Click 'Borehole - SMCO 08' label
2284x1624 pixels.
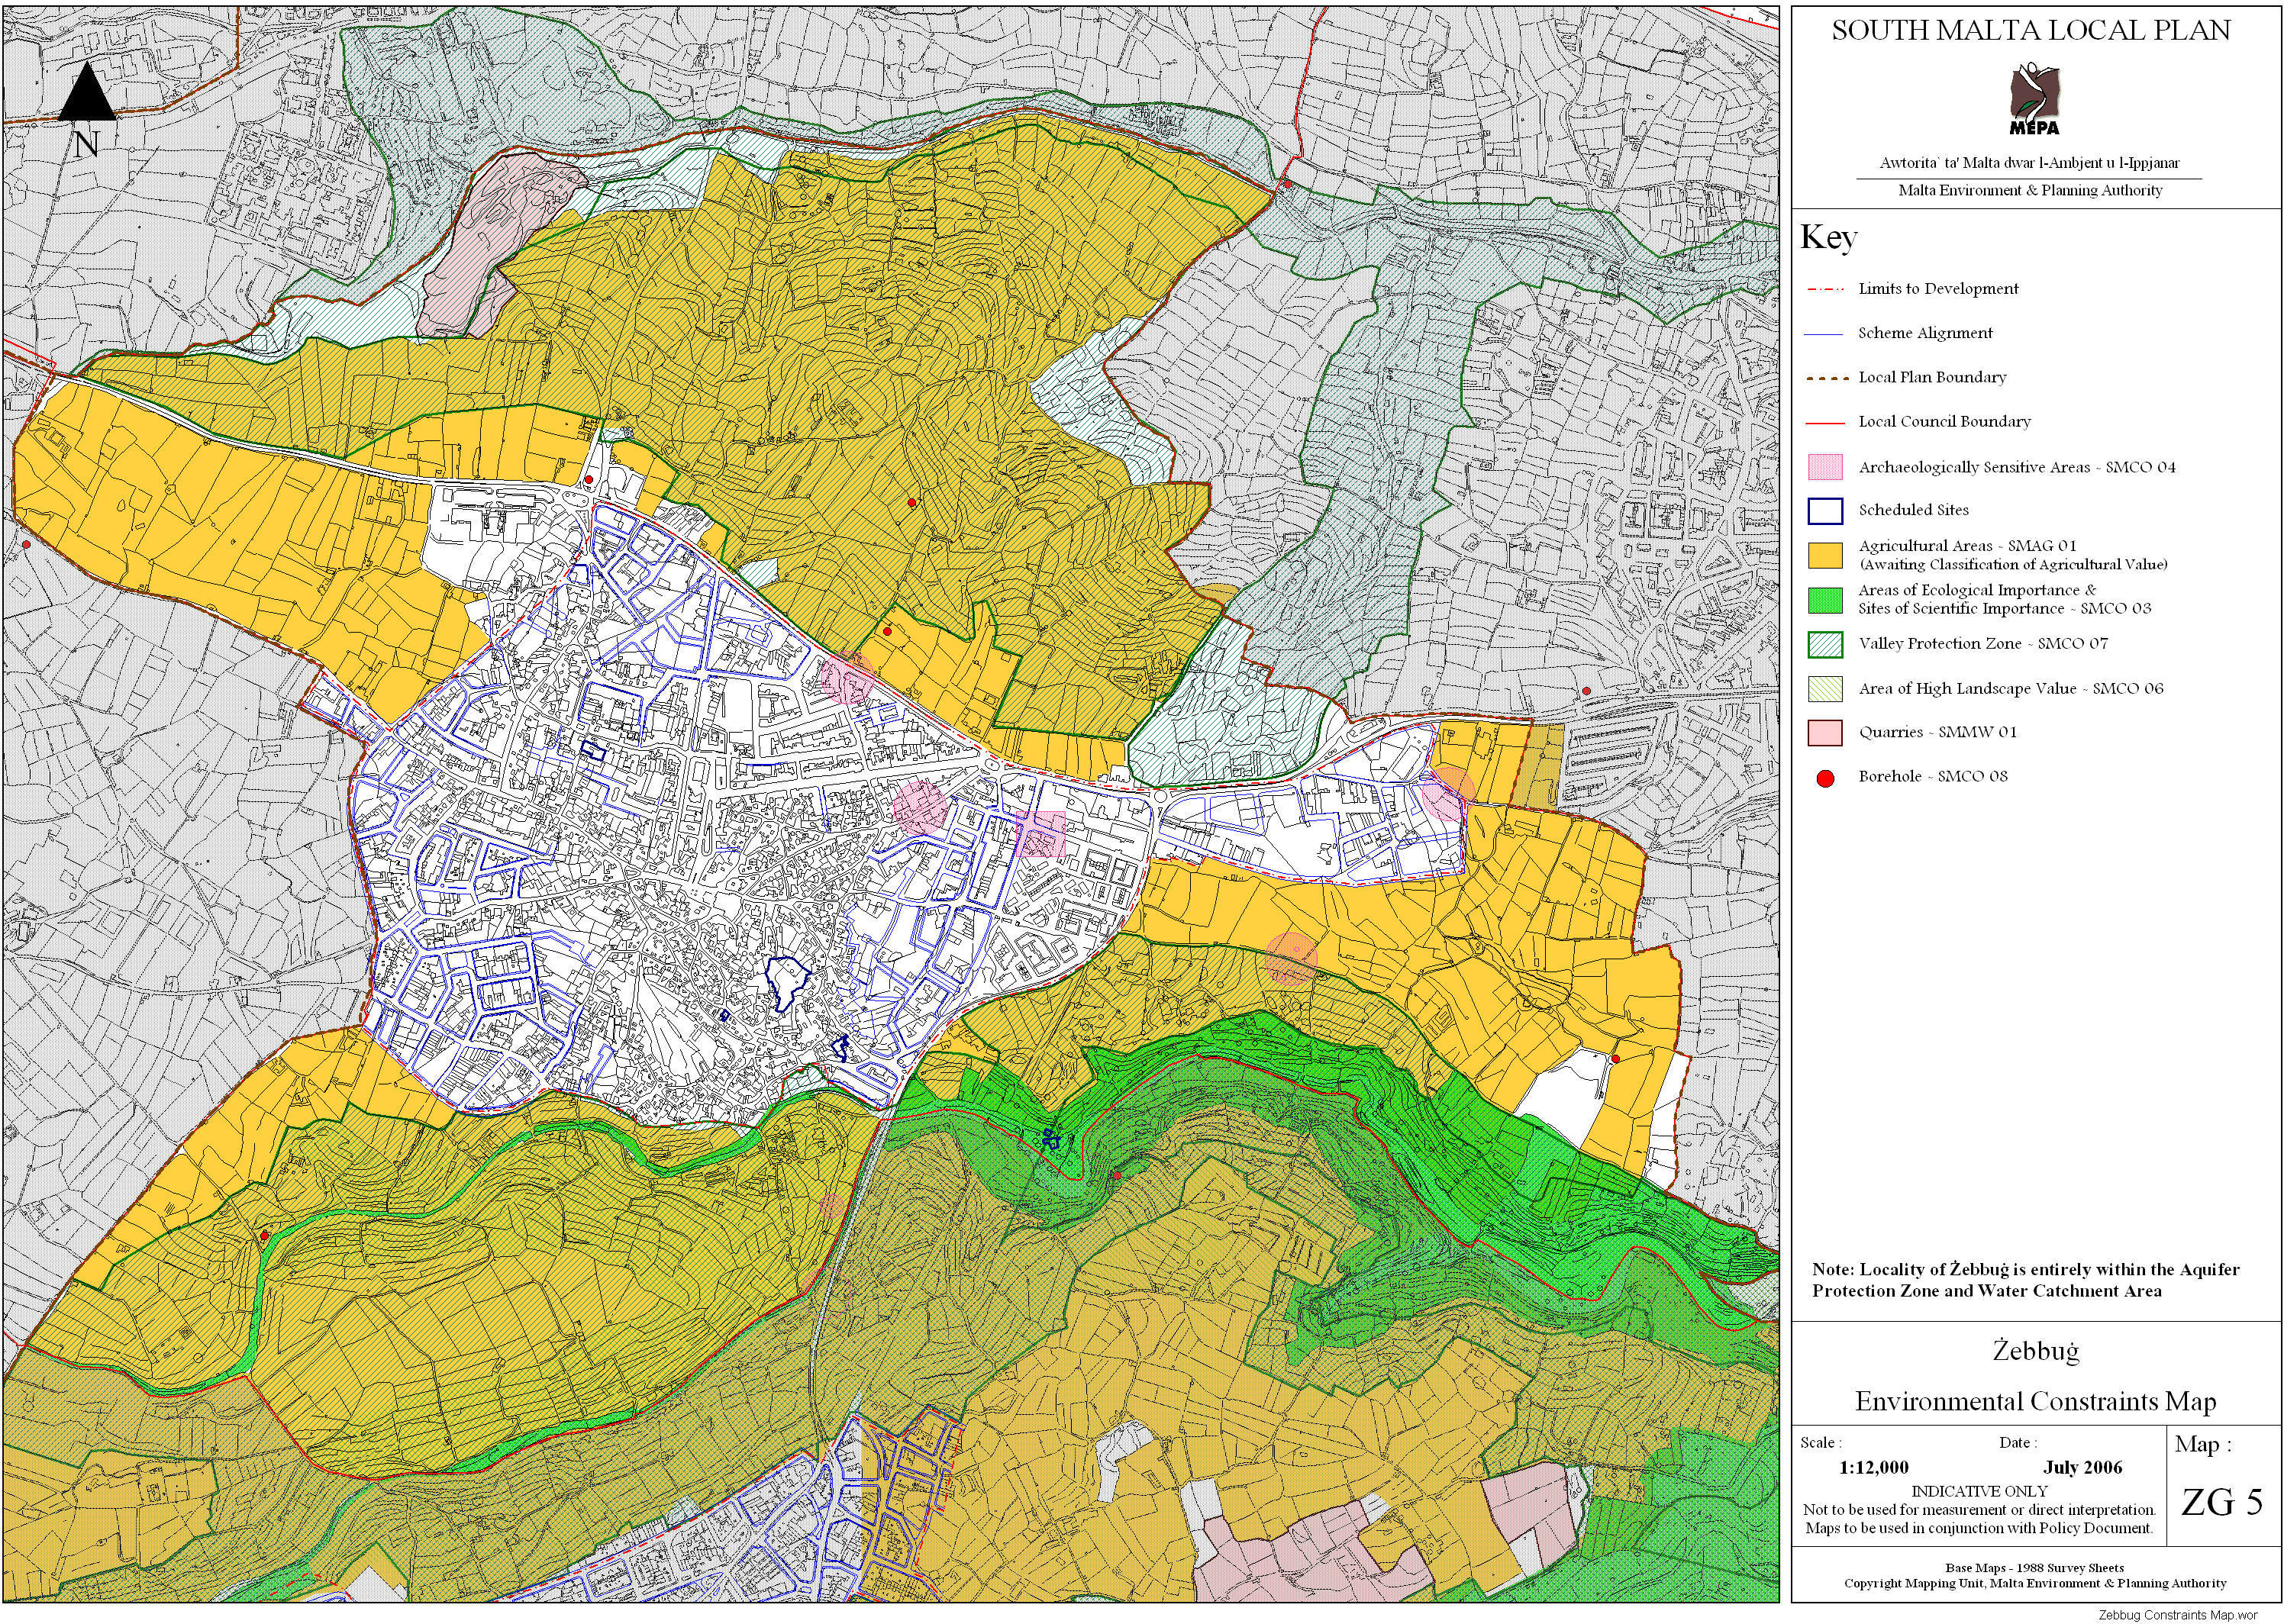click(1932, 776)
